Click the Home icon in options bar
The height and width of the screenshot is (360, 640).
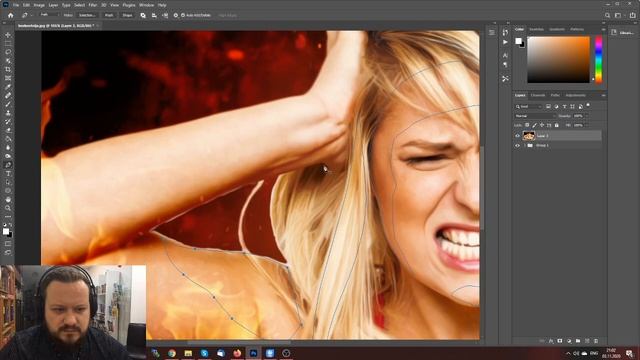[x=11, y=15]
